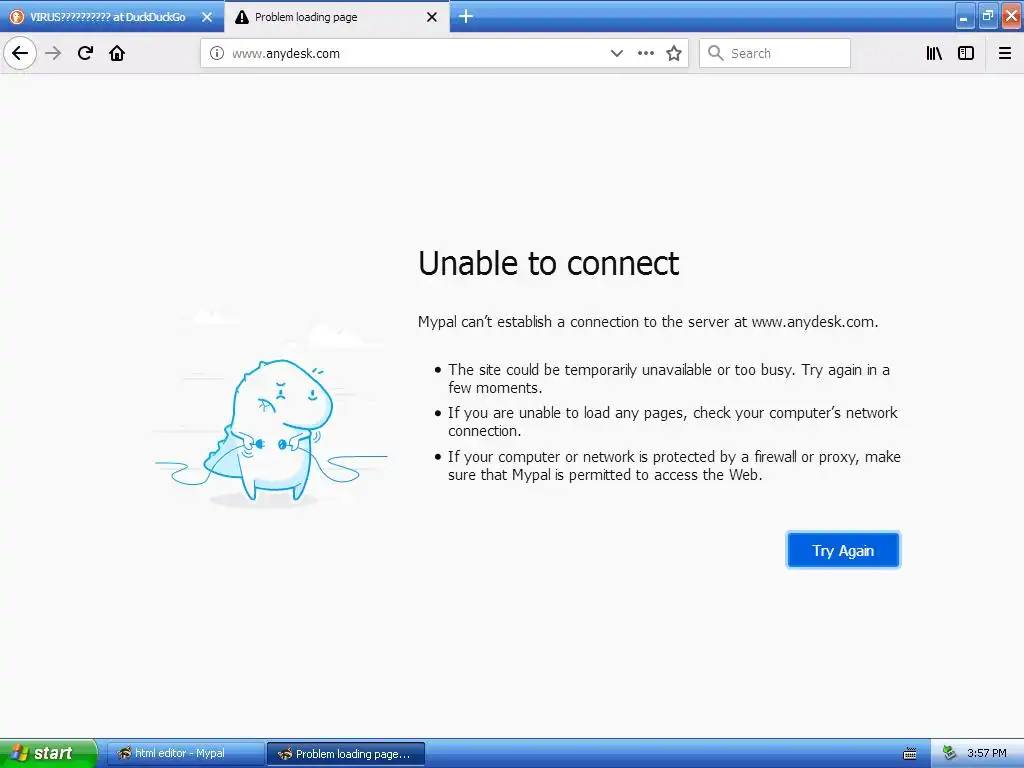This screenshot has width=1024, height=768.
Task: Focus the Search input field
Action: (775, 53)
